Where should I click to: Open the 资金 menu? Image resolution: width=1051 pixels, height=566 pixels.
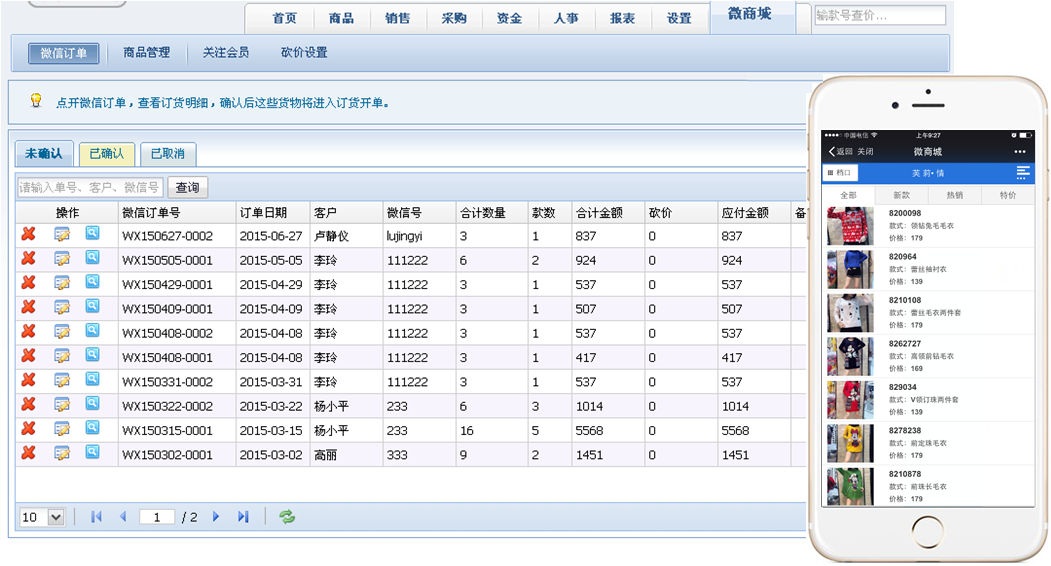[x=509, y=18]
